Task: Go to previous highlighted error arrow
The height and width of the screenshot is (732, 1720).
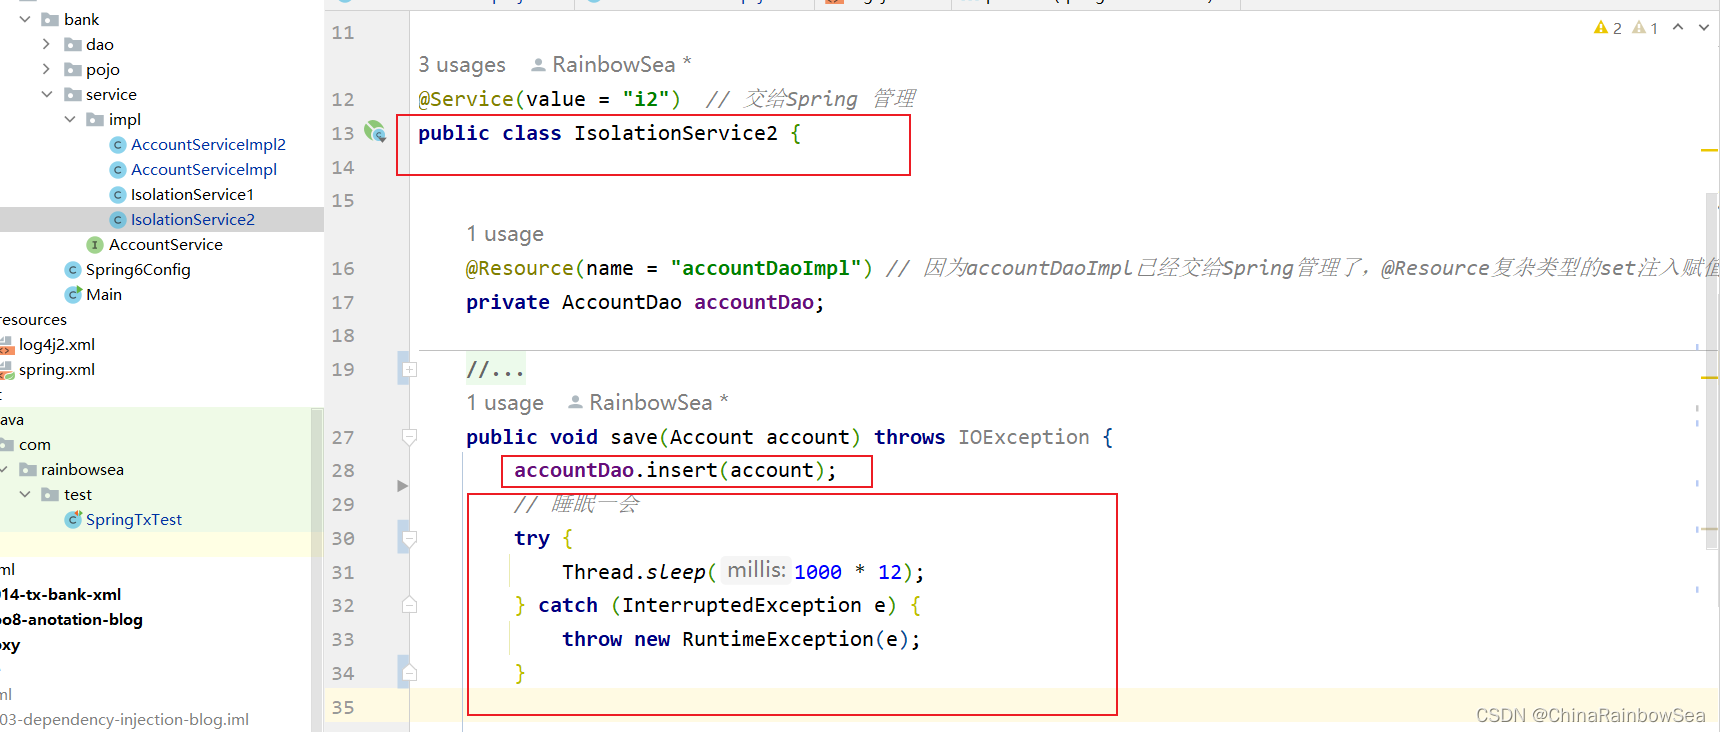Action: pyautogui.click(x=1678, y=27)
